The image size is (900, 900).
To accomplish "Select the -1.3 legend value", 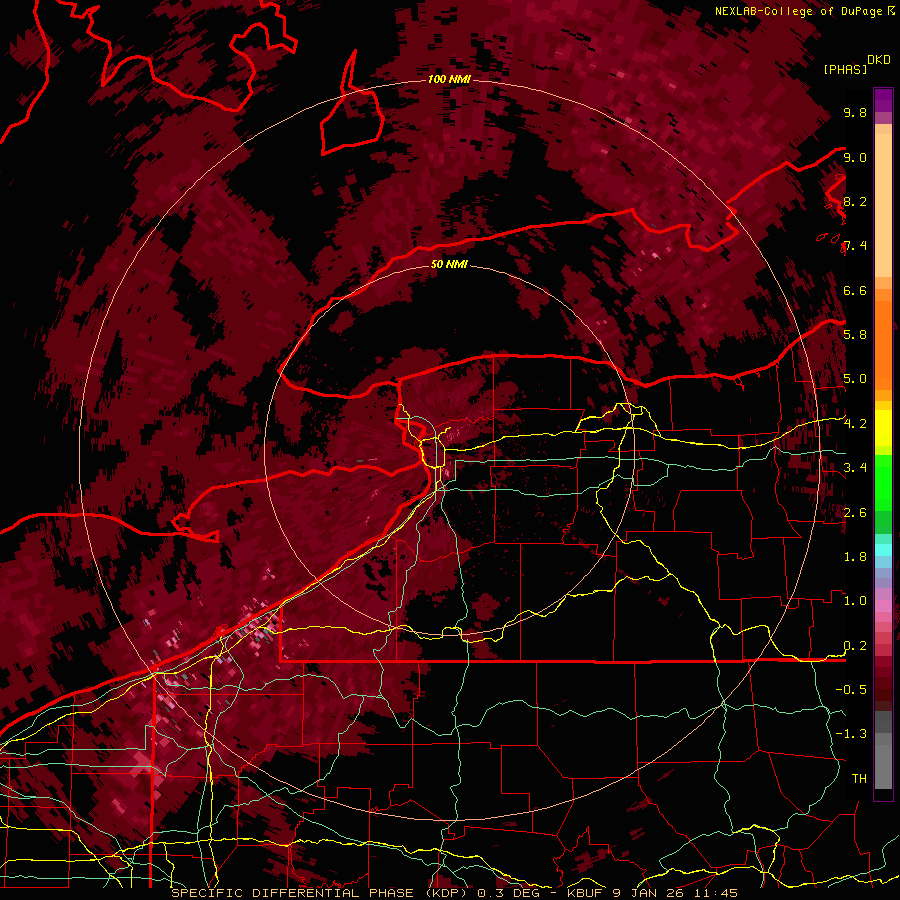I will tap(851, 734).
